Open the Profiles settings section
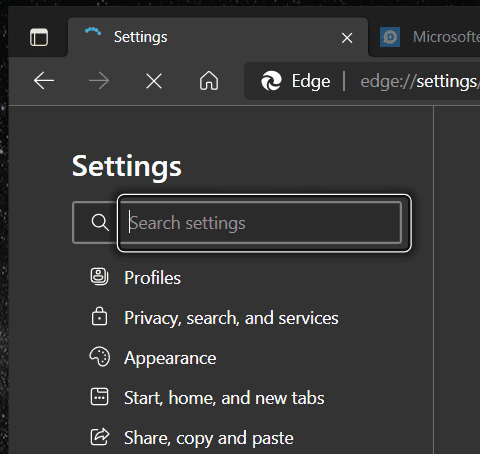 coord(152,277)
